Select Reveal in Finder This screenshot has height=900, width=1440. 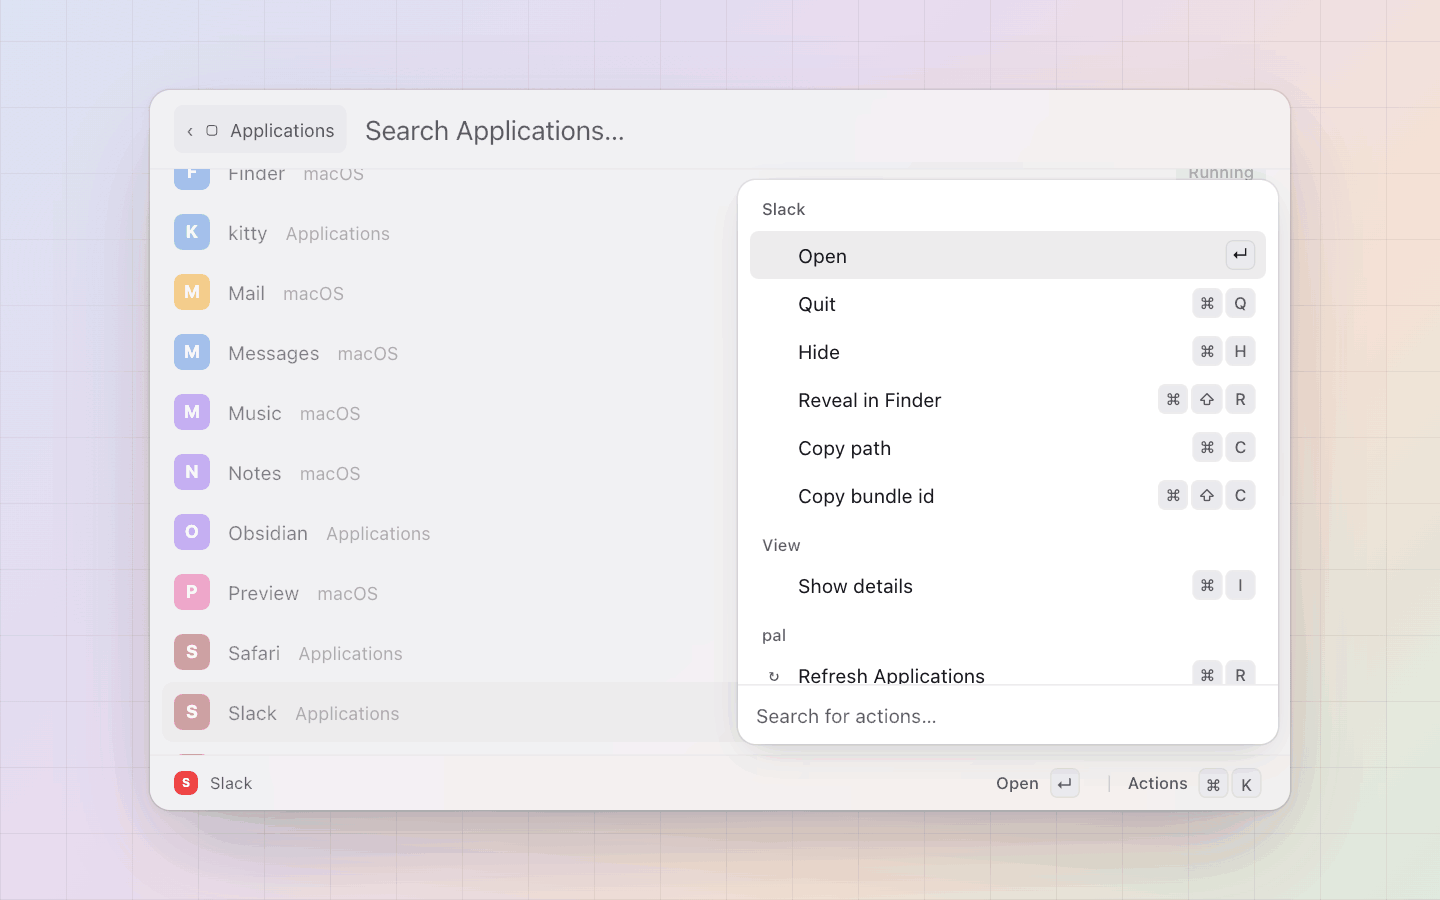1008,399
